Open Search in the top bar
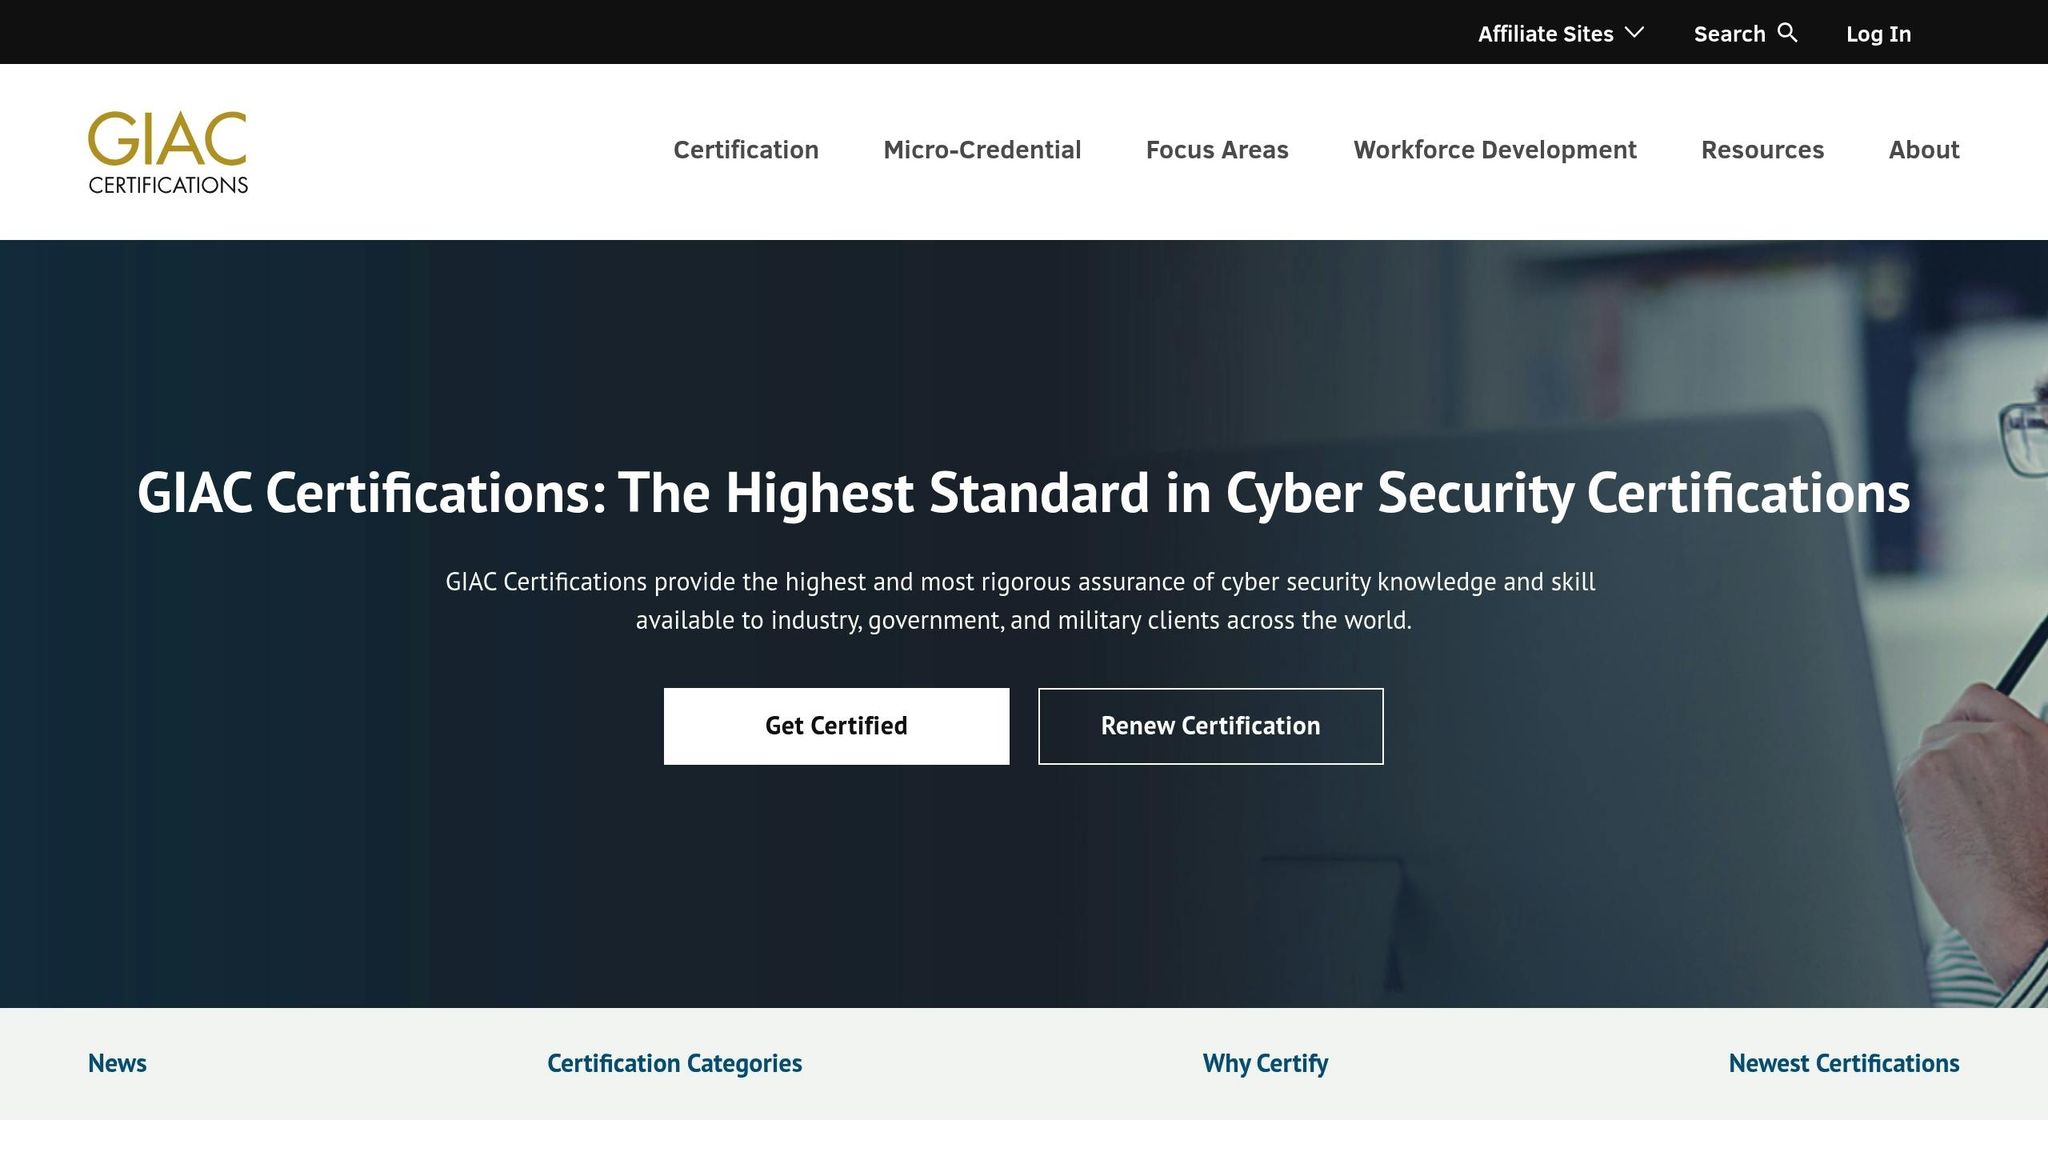2048x1152 pixels. click(x=1745, y=34)
